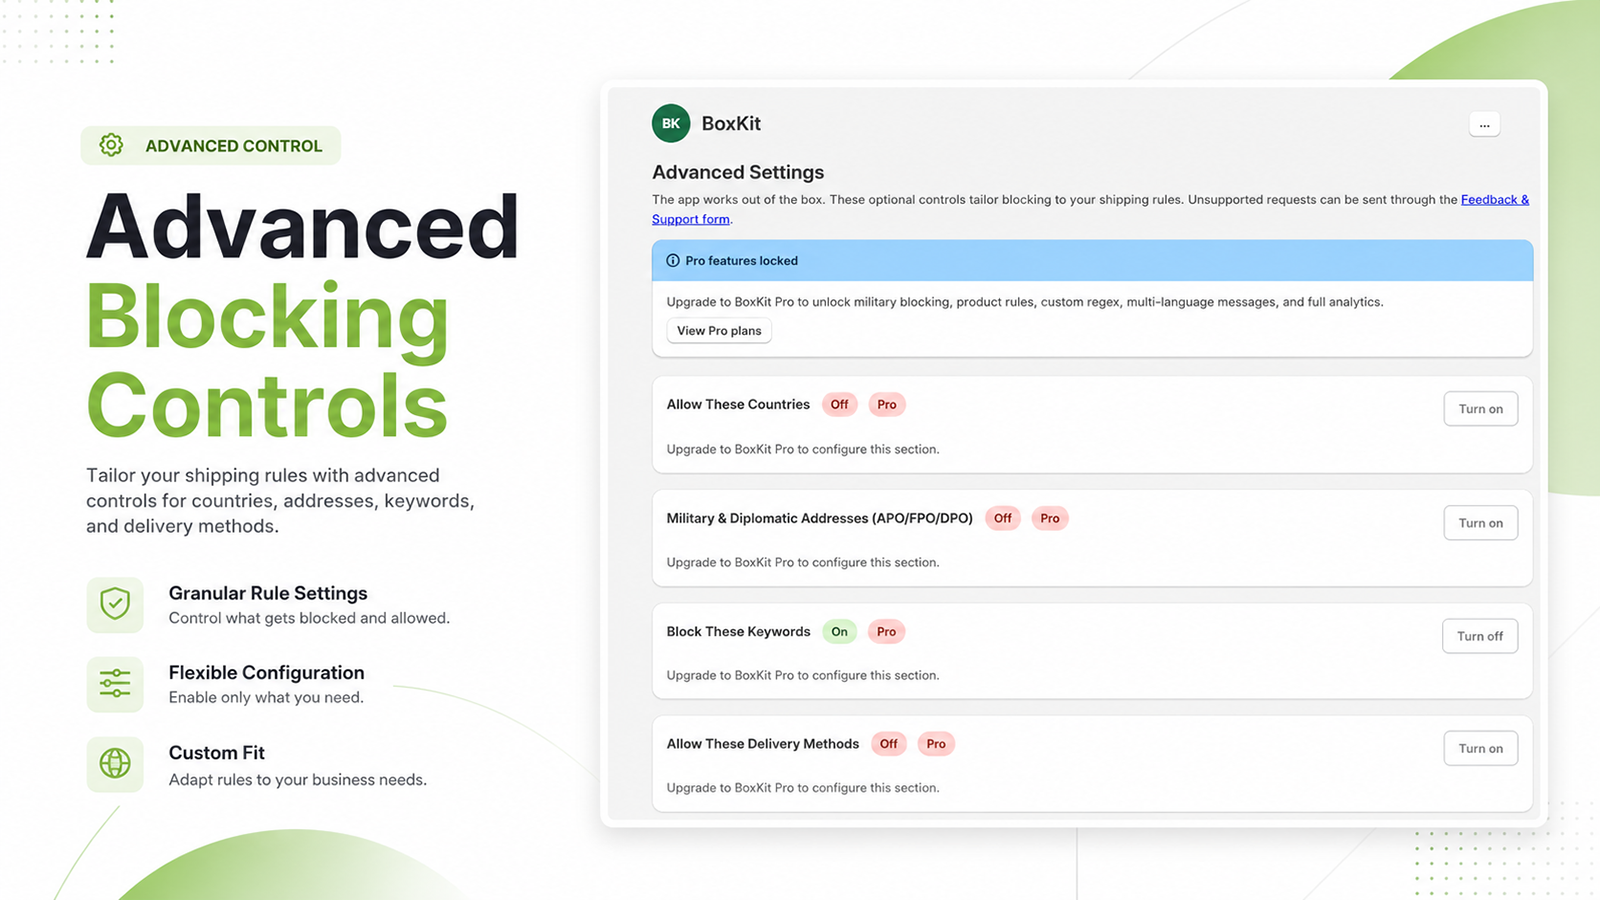
Task: Open the three-dot more options menu
Action: pyautogui.click(x=1484, y=125)
